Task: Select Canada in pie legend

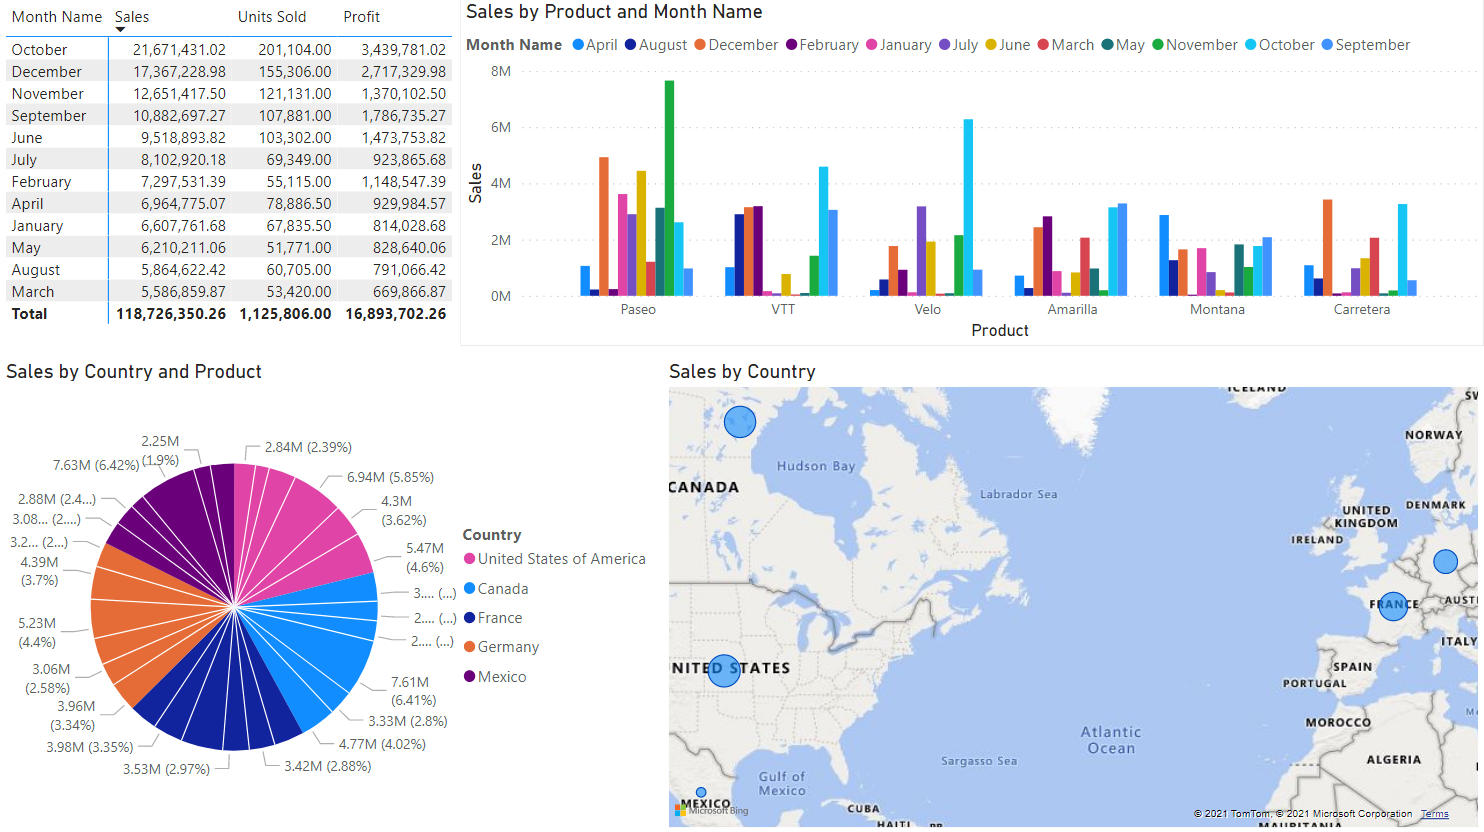Action: coord(496,589)
